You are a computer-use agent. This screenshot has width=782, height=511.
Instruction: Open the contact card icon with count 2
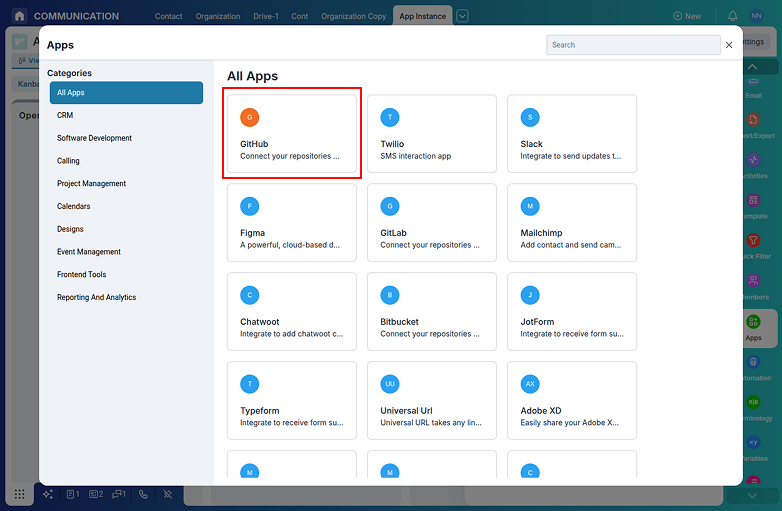tap(96, 494)
